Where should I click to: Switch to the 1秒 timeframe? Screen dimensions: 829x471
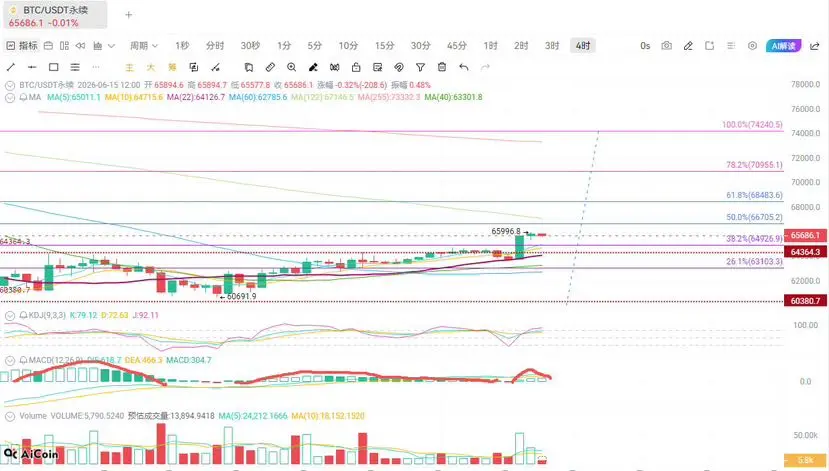pyautogui.click(x=182, y=46)
